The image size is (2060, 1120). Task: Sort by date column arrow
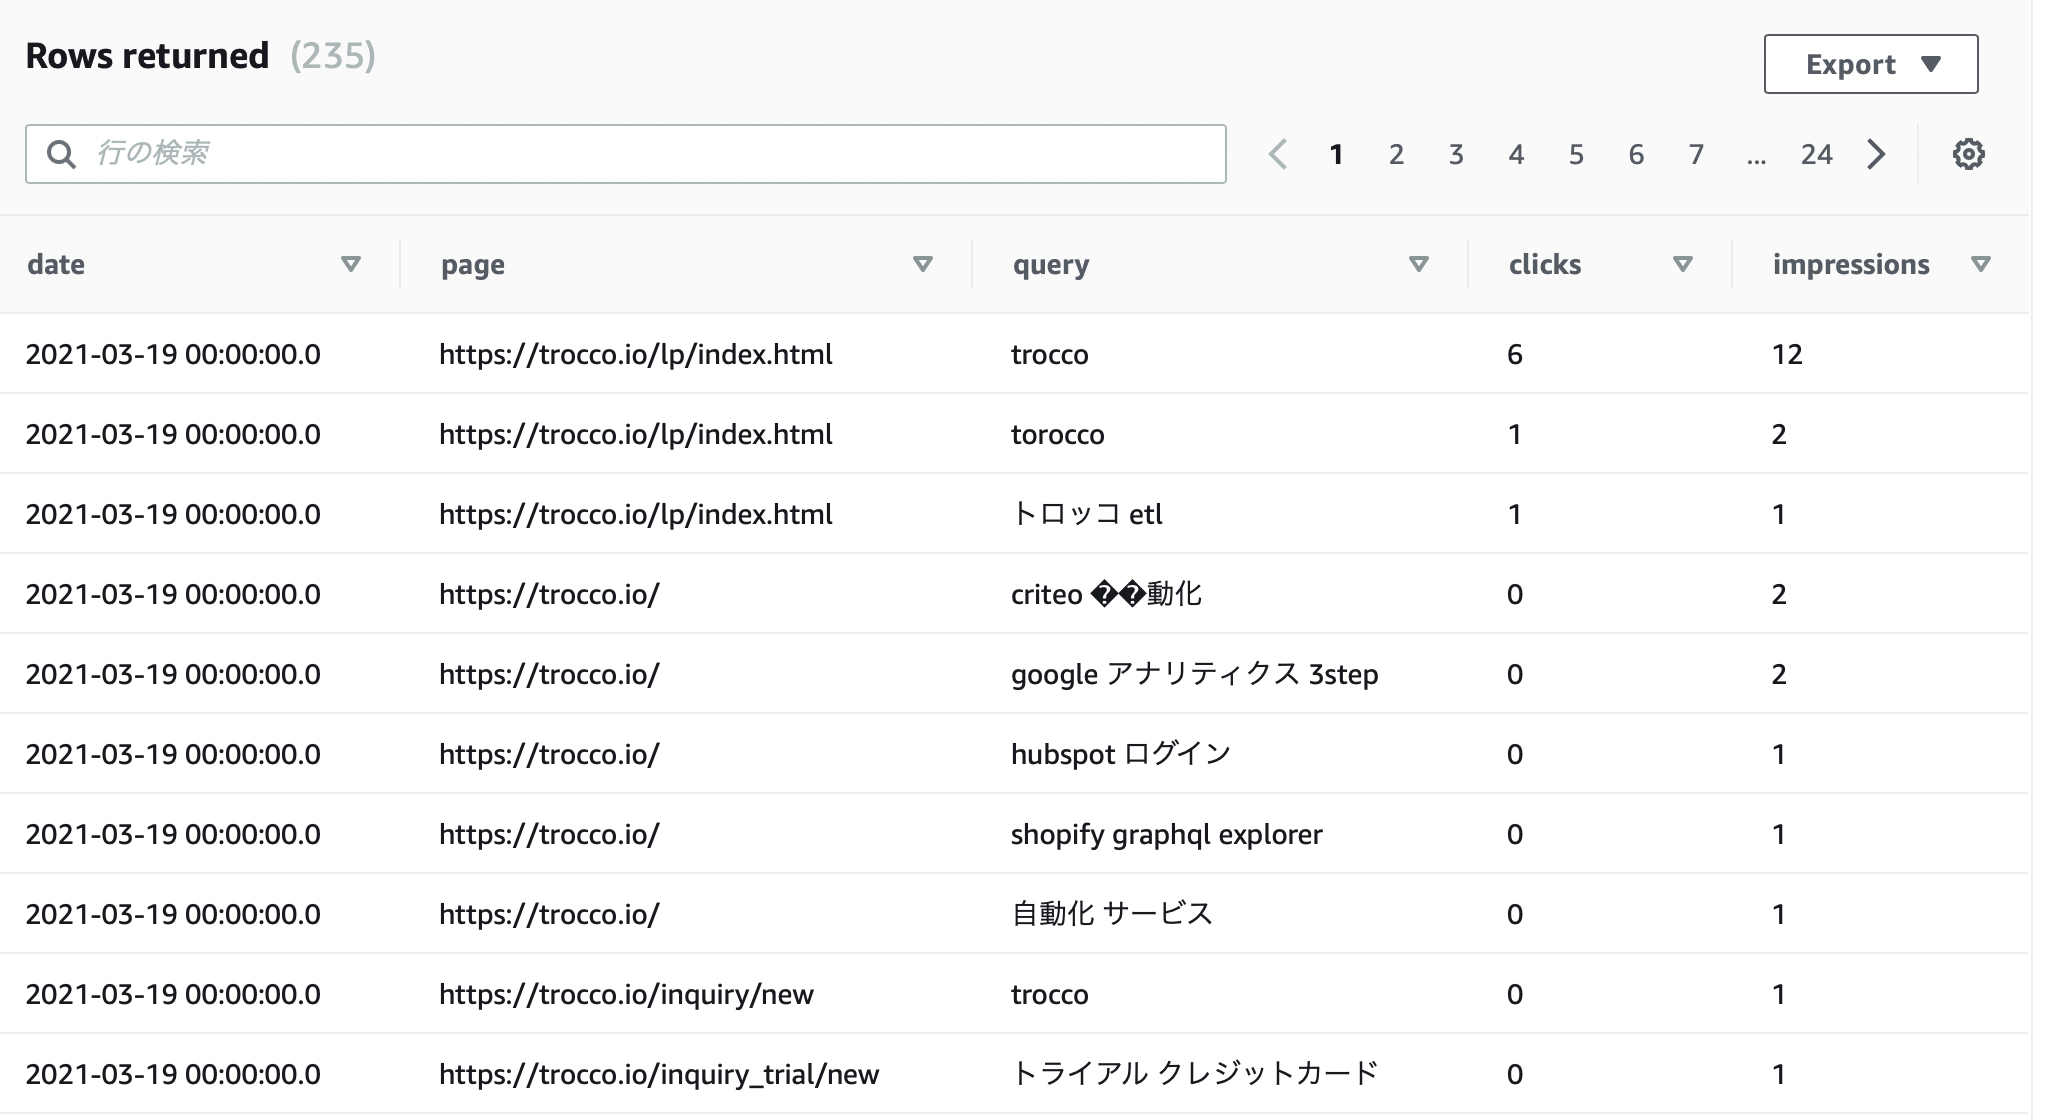tap(350, 264)
